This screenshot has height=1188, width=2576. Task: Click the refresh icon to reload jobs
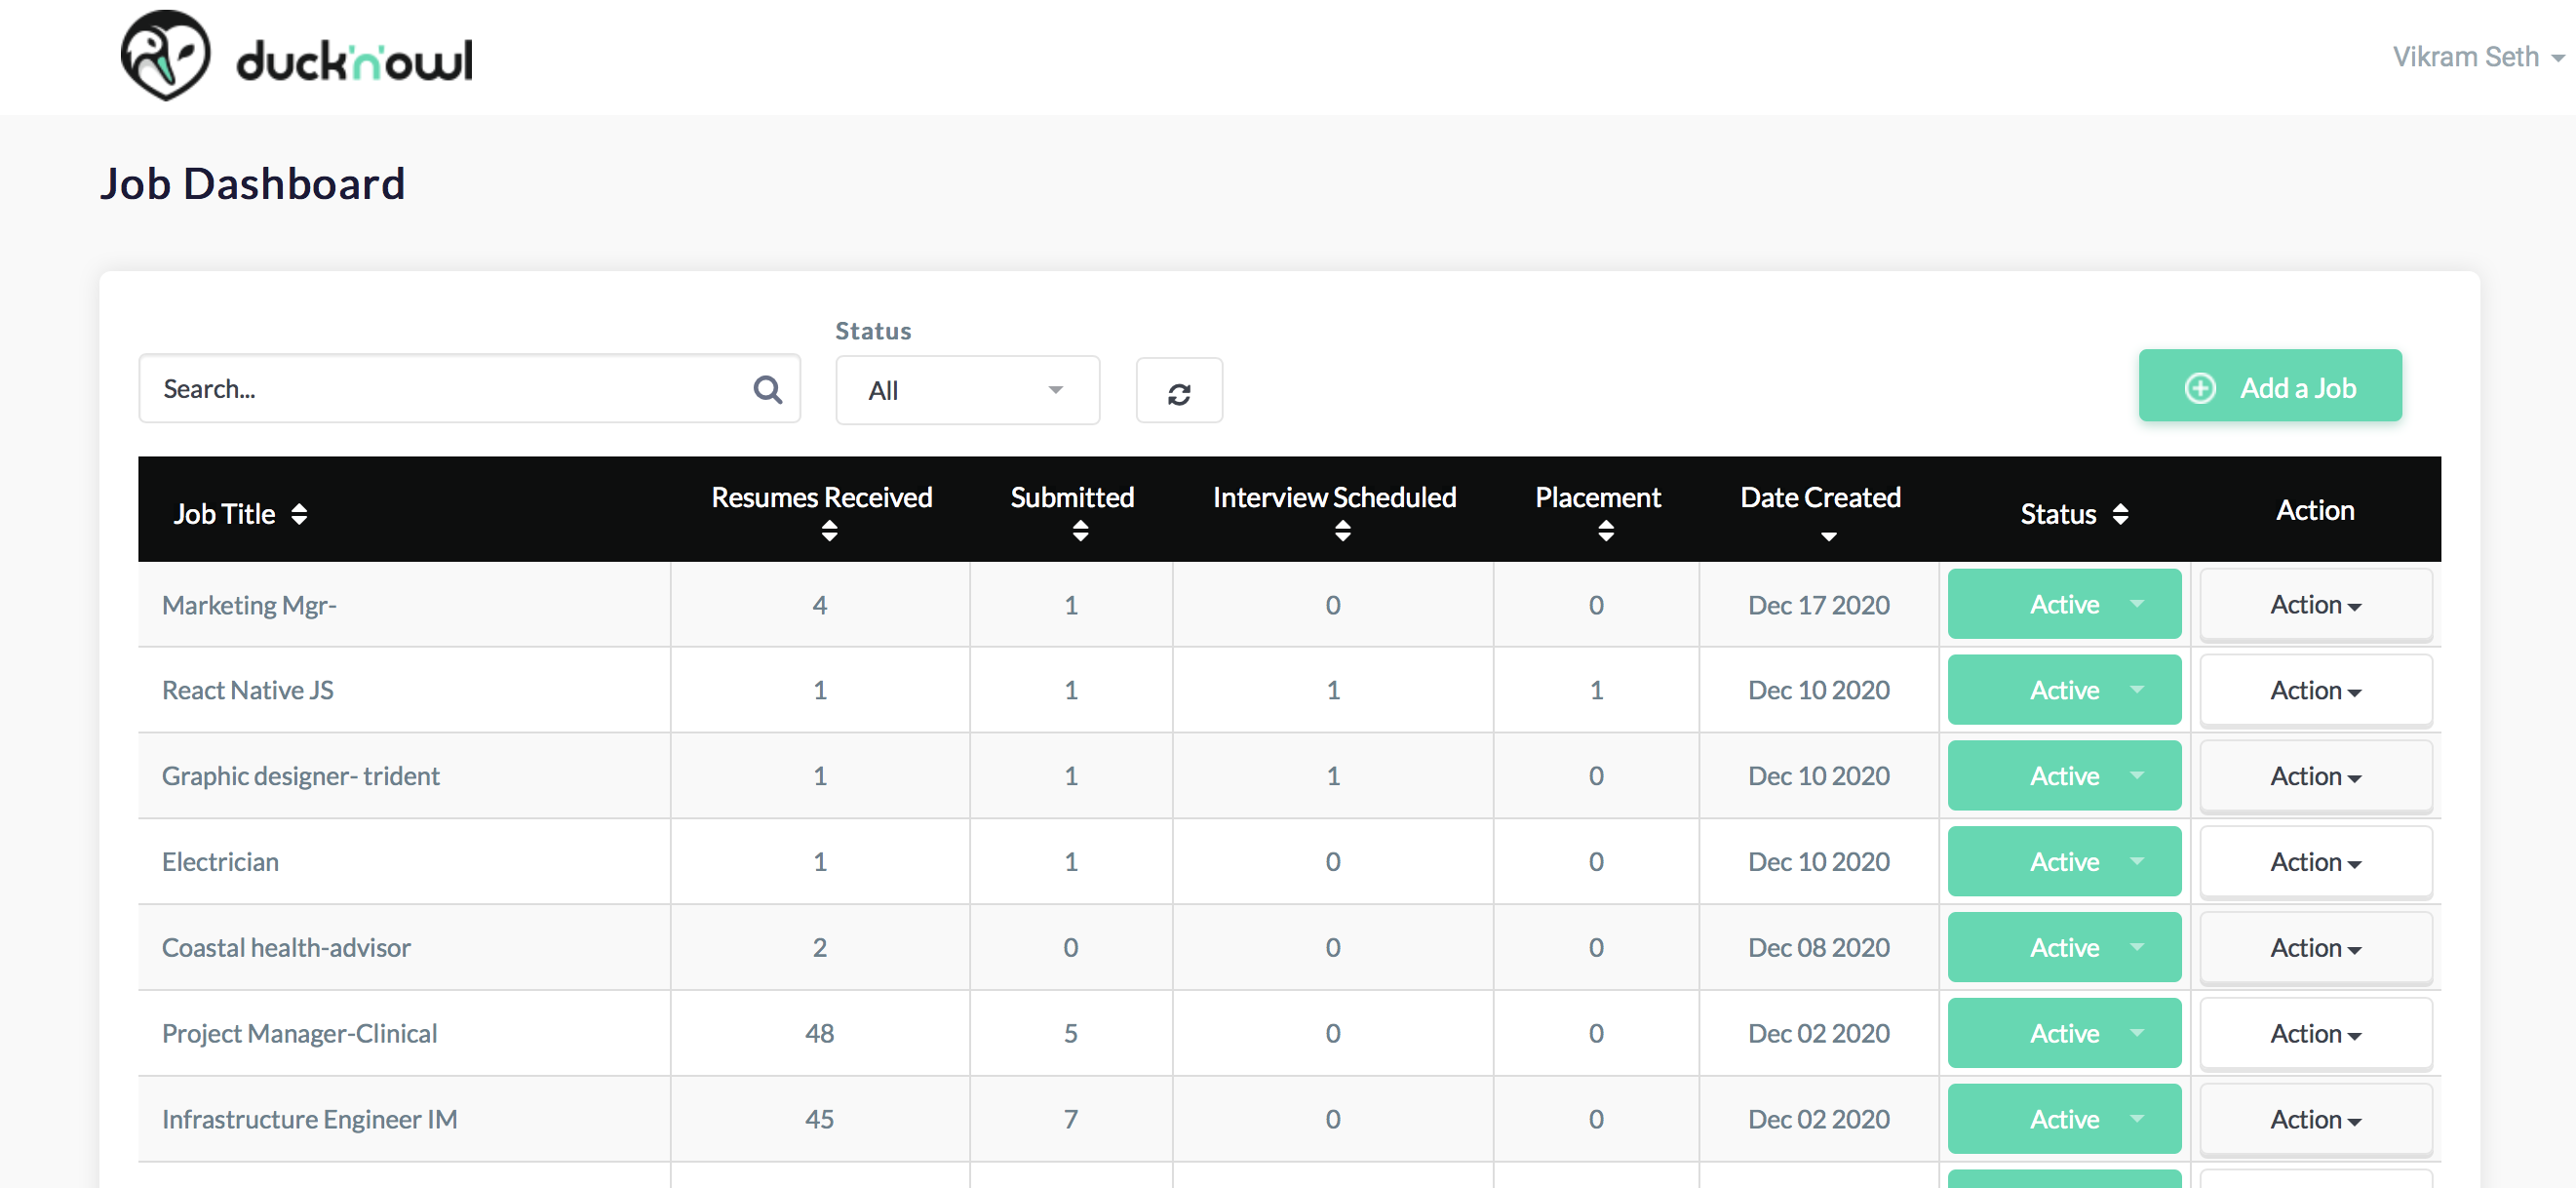1179,390
